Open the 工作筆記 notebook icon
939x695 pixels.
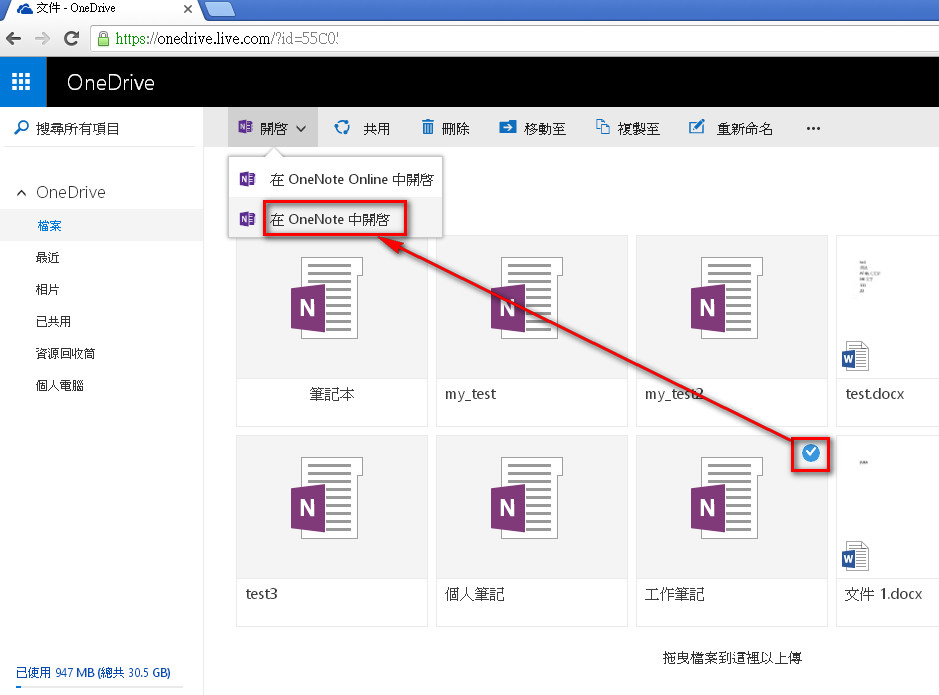[x=727, y=497]
